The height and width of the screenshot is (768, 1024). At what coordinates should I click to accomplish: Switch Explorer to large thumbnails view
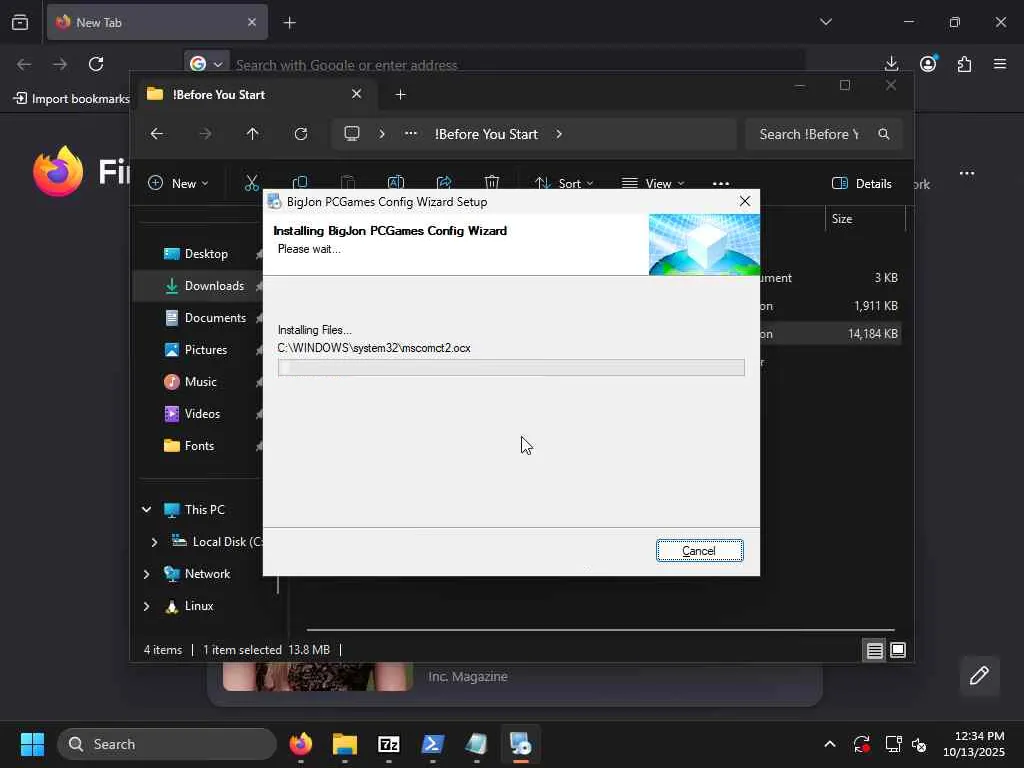(898, 650)
